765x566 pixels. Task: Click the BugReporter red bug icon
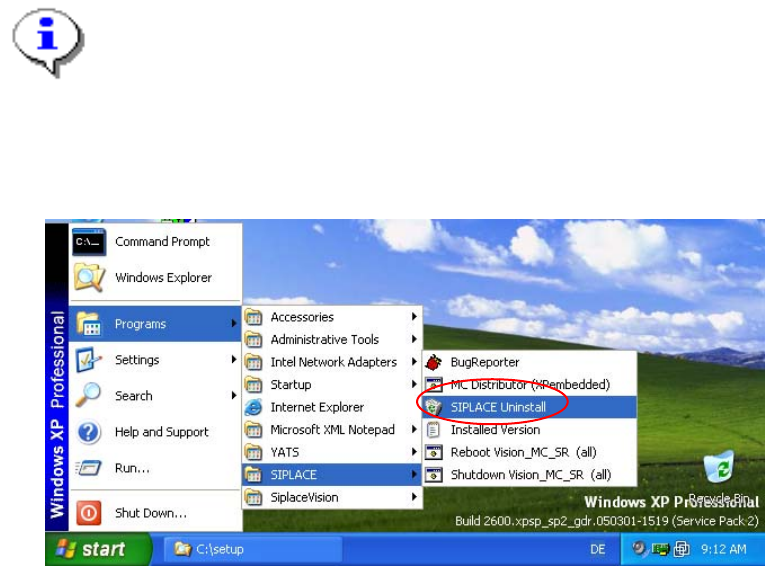[434, 363]
